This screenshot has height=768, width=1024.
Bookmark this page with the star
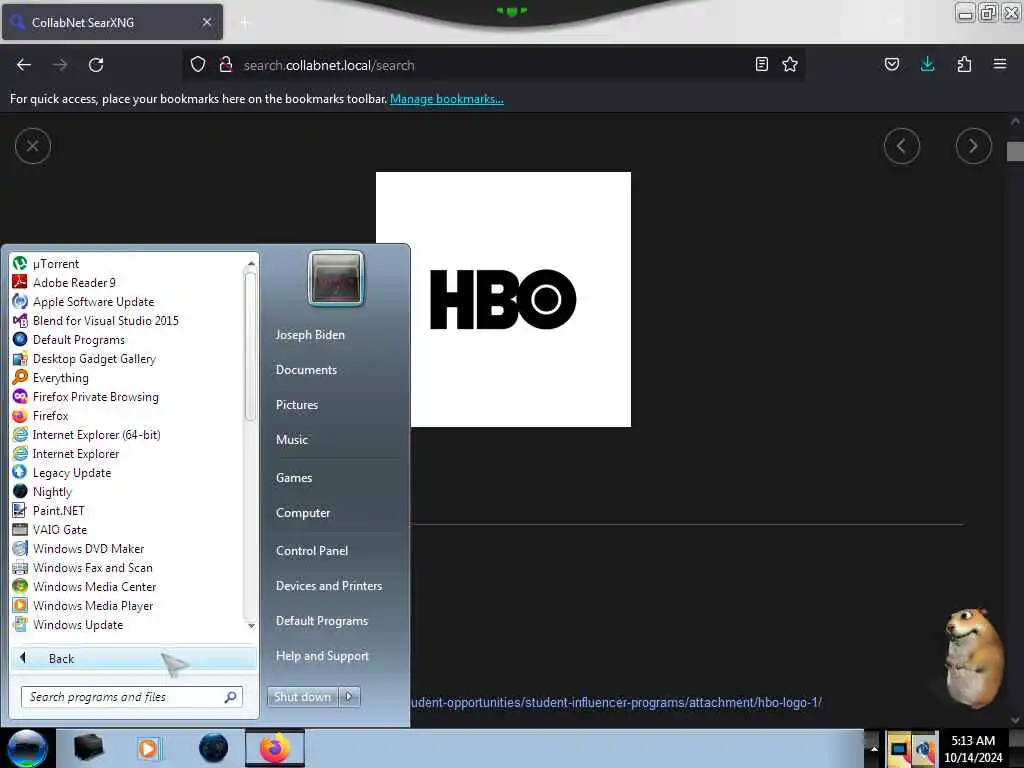790,64
